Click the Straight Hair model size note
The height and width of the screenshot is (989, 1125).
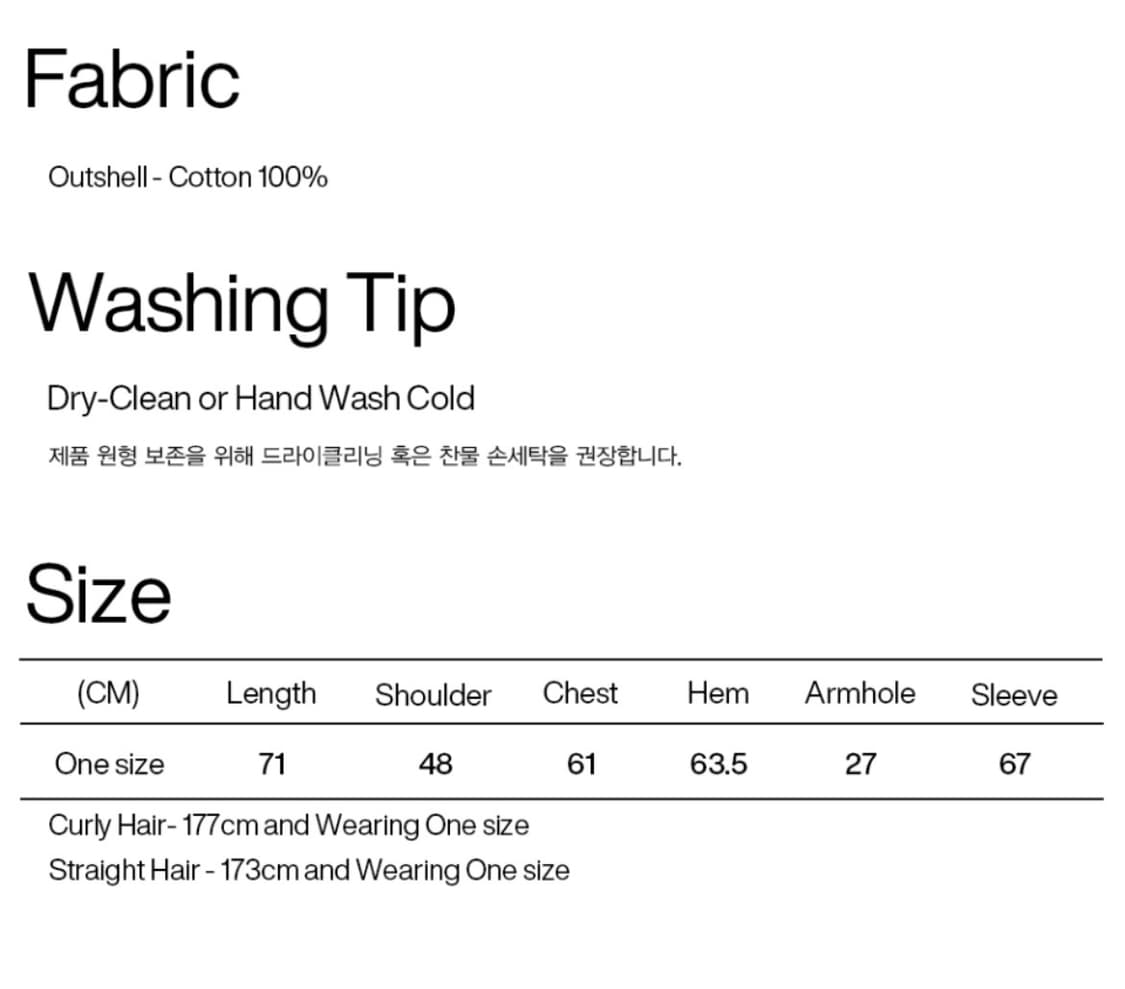pyautogui.click(x=309, y=870)
